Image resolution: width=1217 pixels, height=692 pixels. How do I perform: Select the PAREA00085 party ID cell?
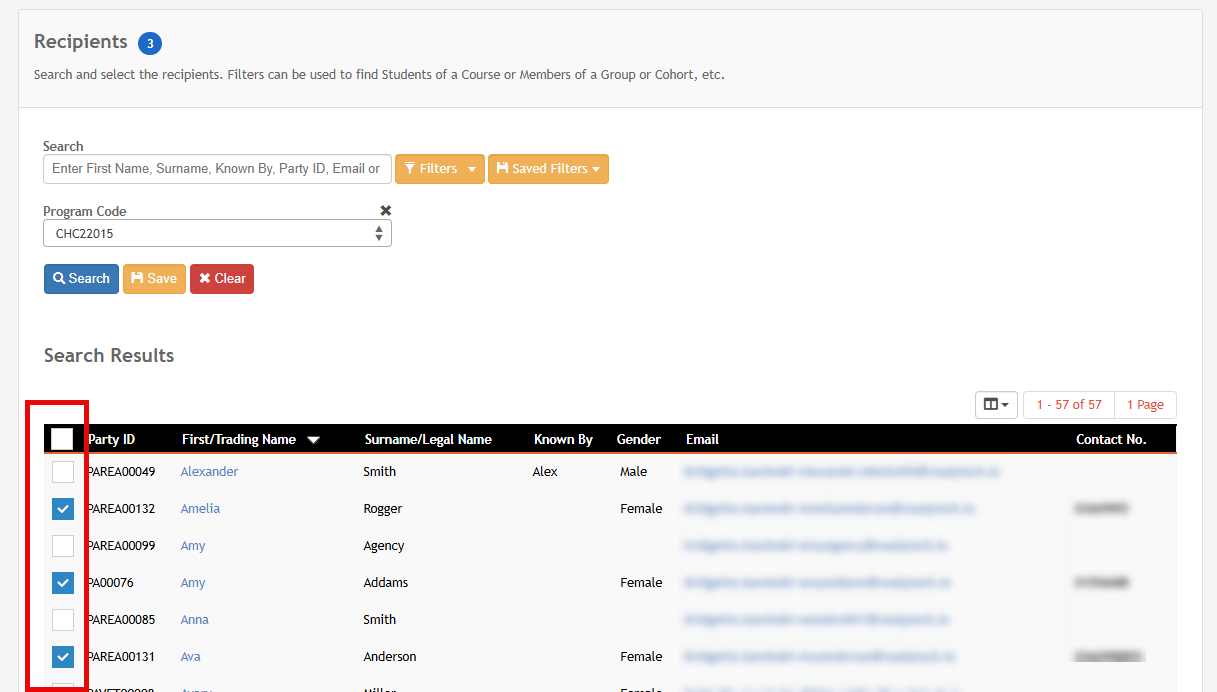pyautogui.click(x=121, y=620)
